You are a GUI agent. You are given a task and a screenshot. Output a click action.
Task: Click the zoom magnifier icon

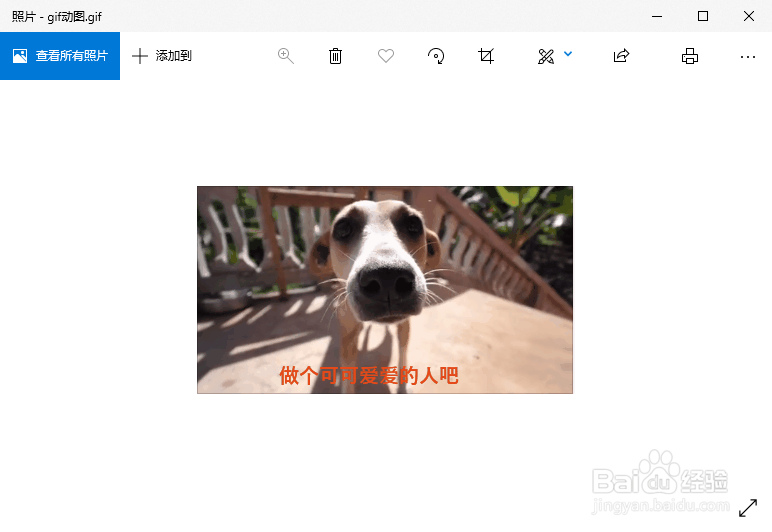point(286,56)
